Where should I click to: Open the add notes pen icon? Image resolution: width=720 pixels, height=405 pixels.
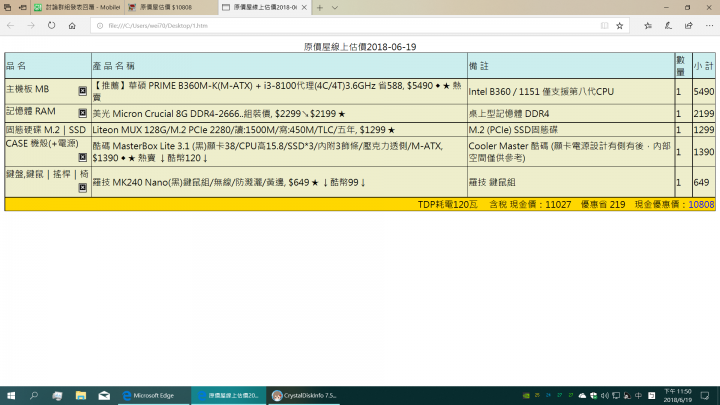point(668,26)
